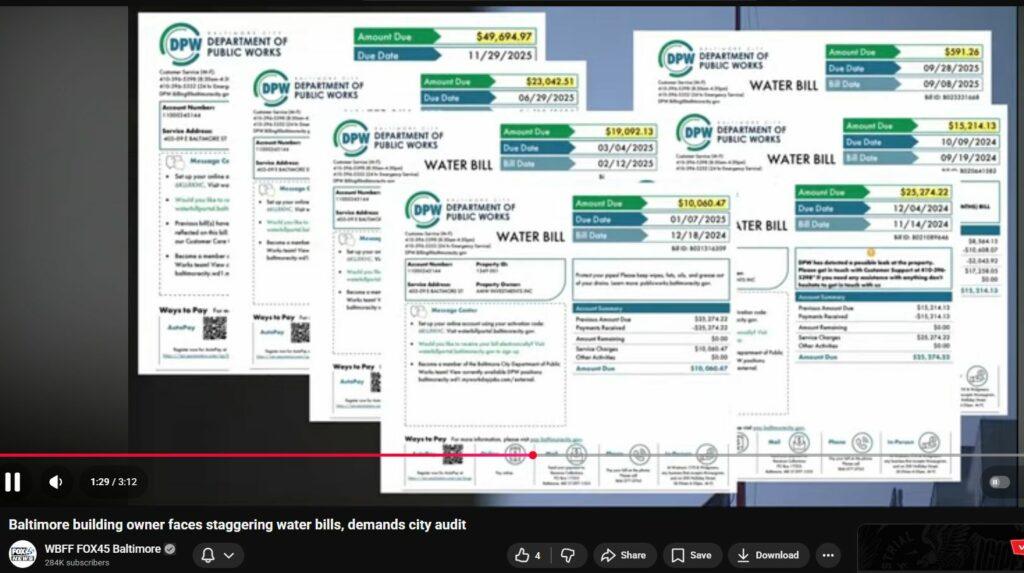
Task: Click the next video thumbnail at bottom right
Action: point(940,549)
